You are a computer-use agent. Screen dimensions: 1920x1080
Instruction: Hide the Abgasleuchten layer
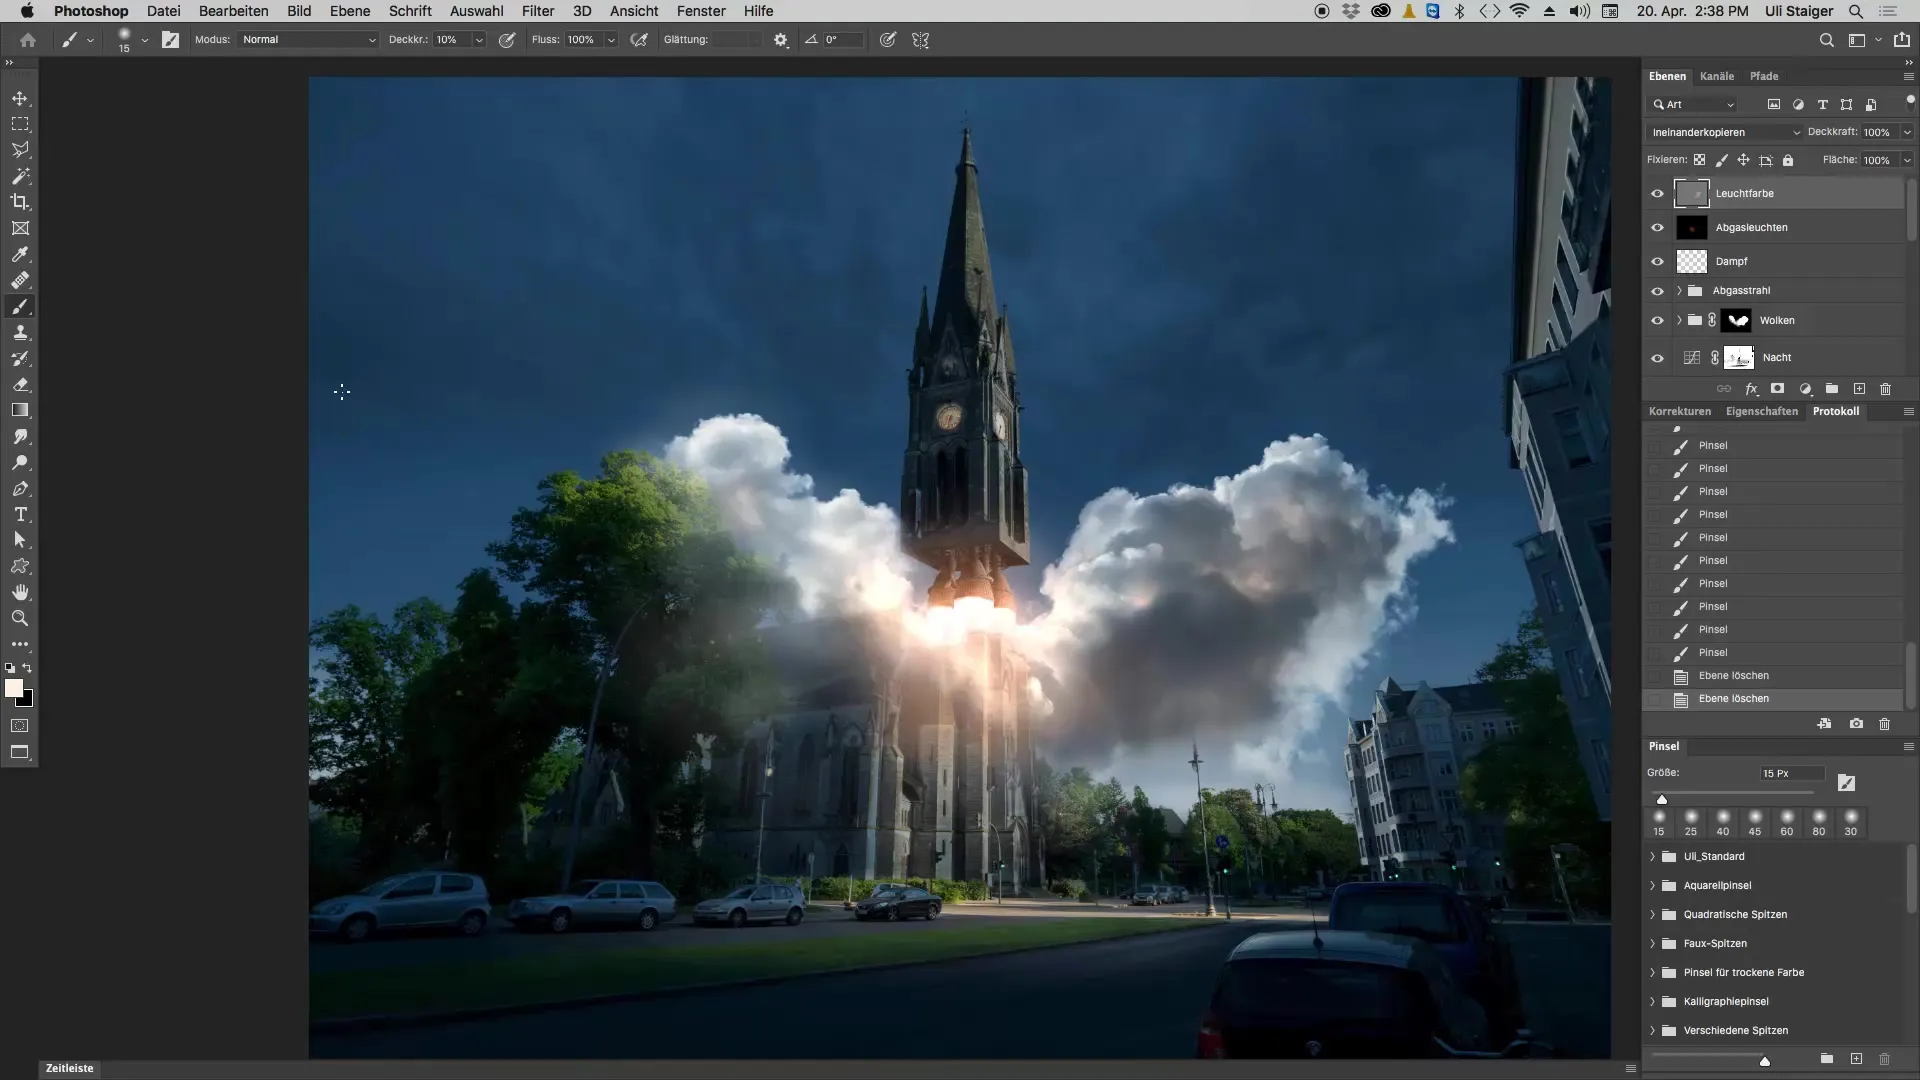coord(1657,228)
